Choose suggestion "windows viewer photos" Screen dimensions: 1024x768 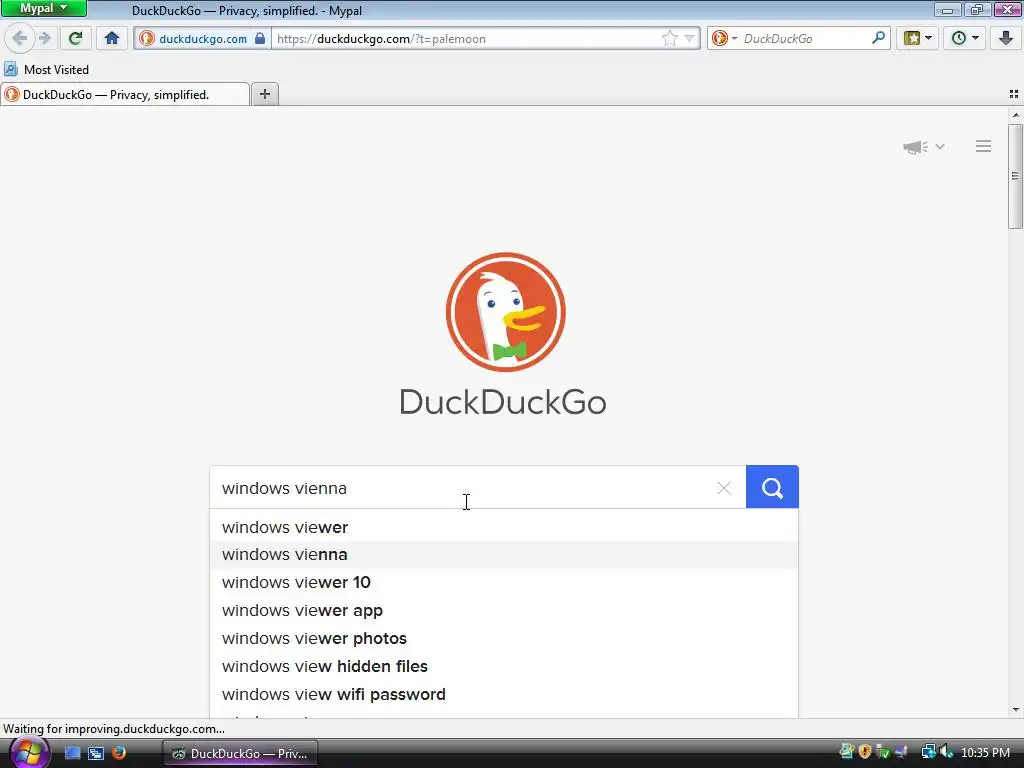pyautogui.click(x=504, y=639)
